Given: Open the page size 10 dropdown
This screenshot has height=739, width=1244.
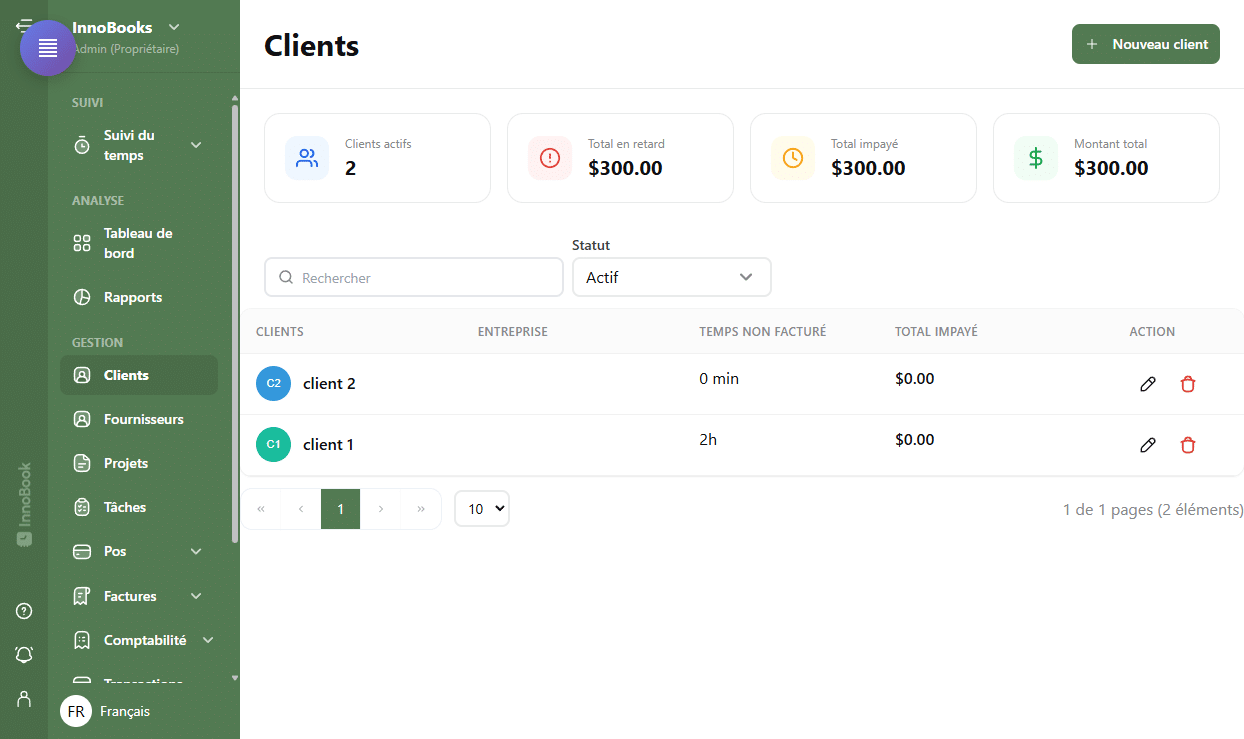Looking at the screenshot, I should [x=482, y=509].
